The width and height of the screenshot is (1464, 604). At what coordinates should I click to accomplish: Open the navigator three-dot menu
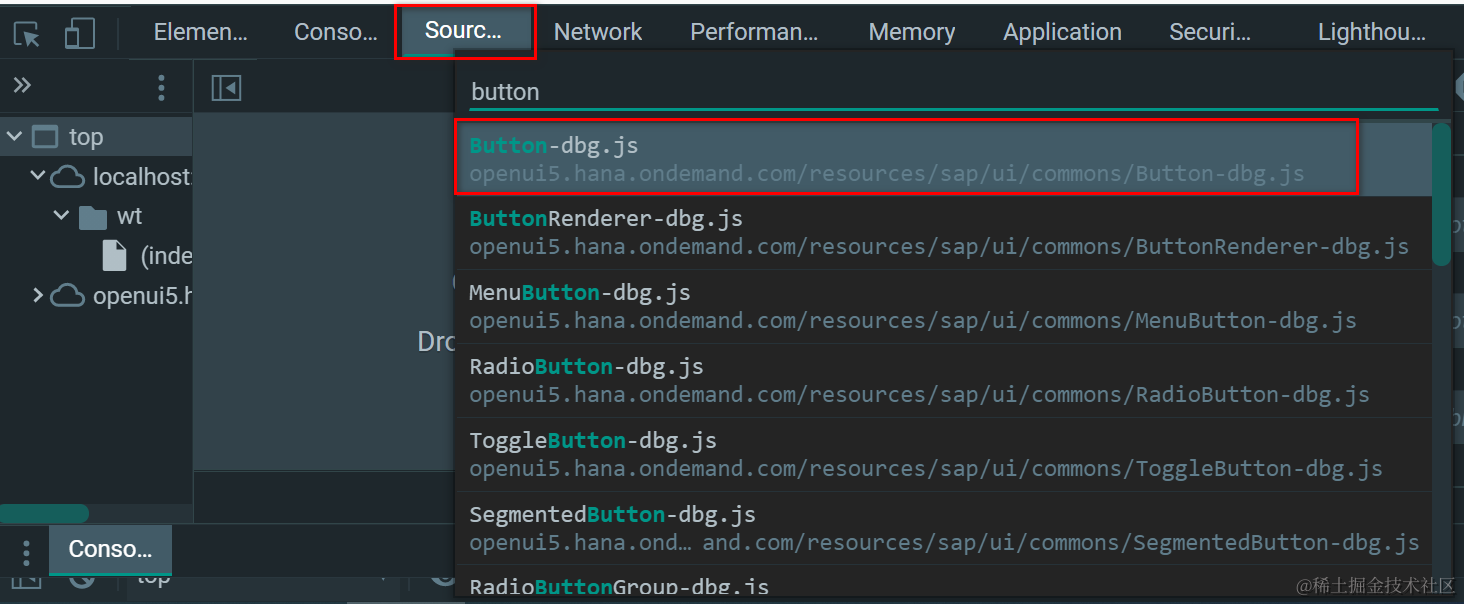click(x=161, y=88)
